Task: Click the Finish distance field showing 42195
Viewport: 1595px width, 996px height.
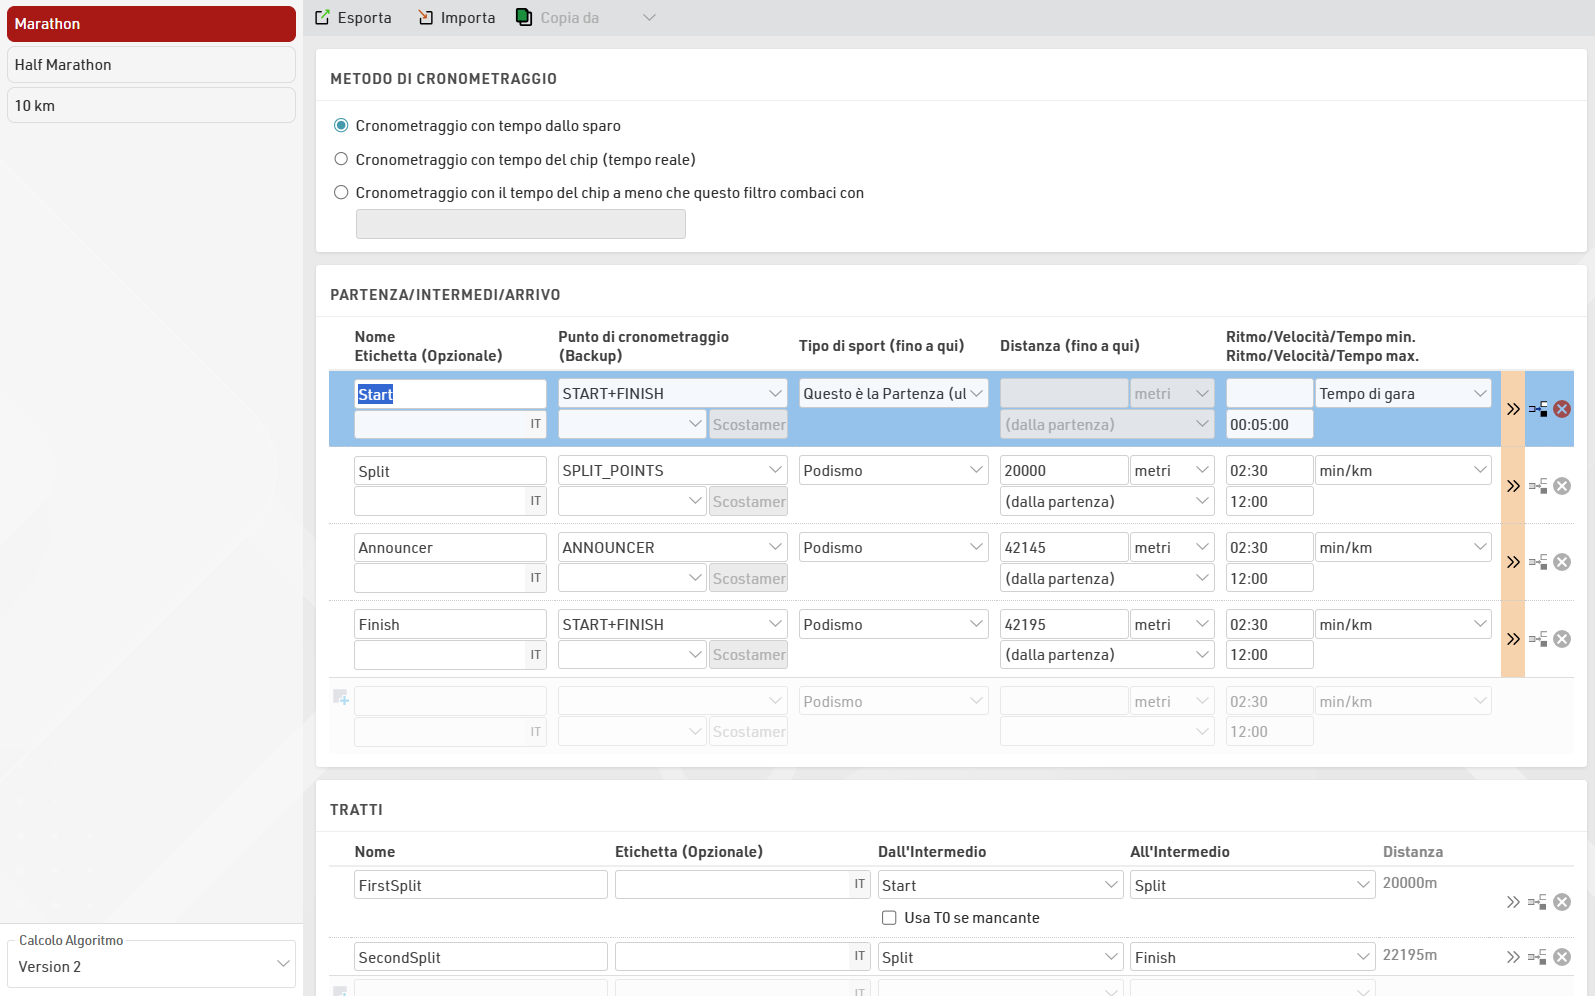Action: [x=1063, y=625]
